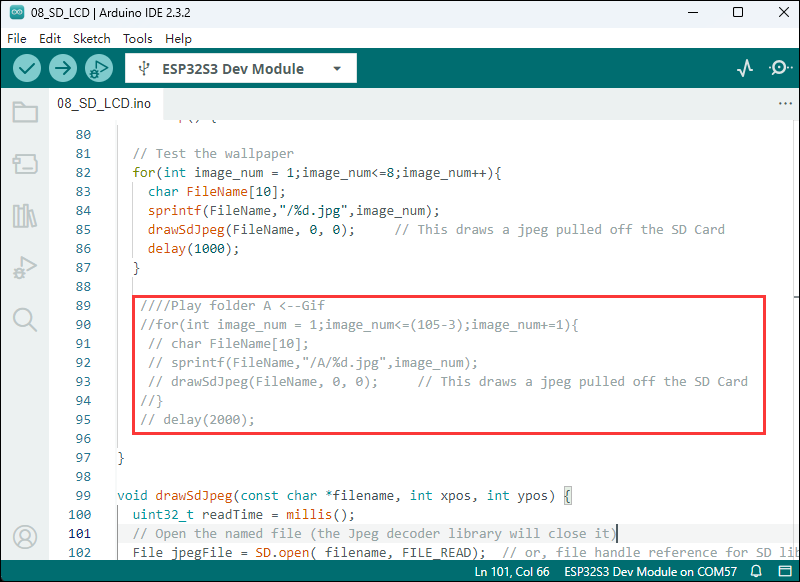Open the Sketchbook folder panel

click(x=24, y=111)
